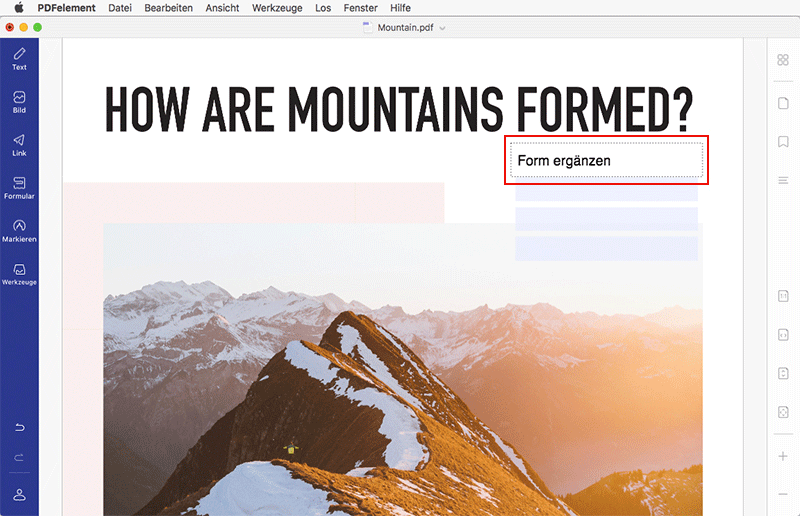Select the Link tool

[x=19, y=145]
